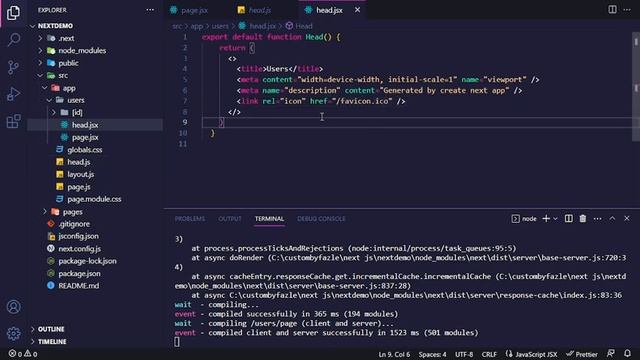Collapse the users folder
Screen dimensions: 640x360
pyautogui.click(x=76, y=100)
